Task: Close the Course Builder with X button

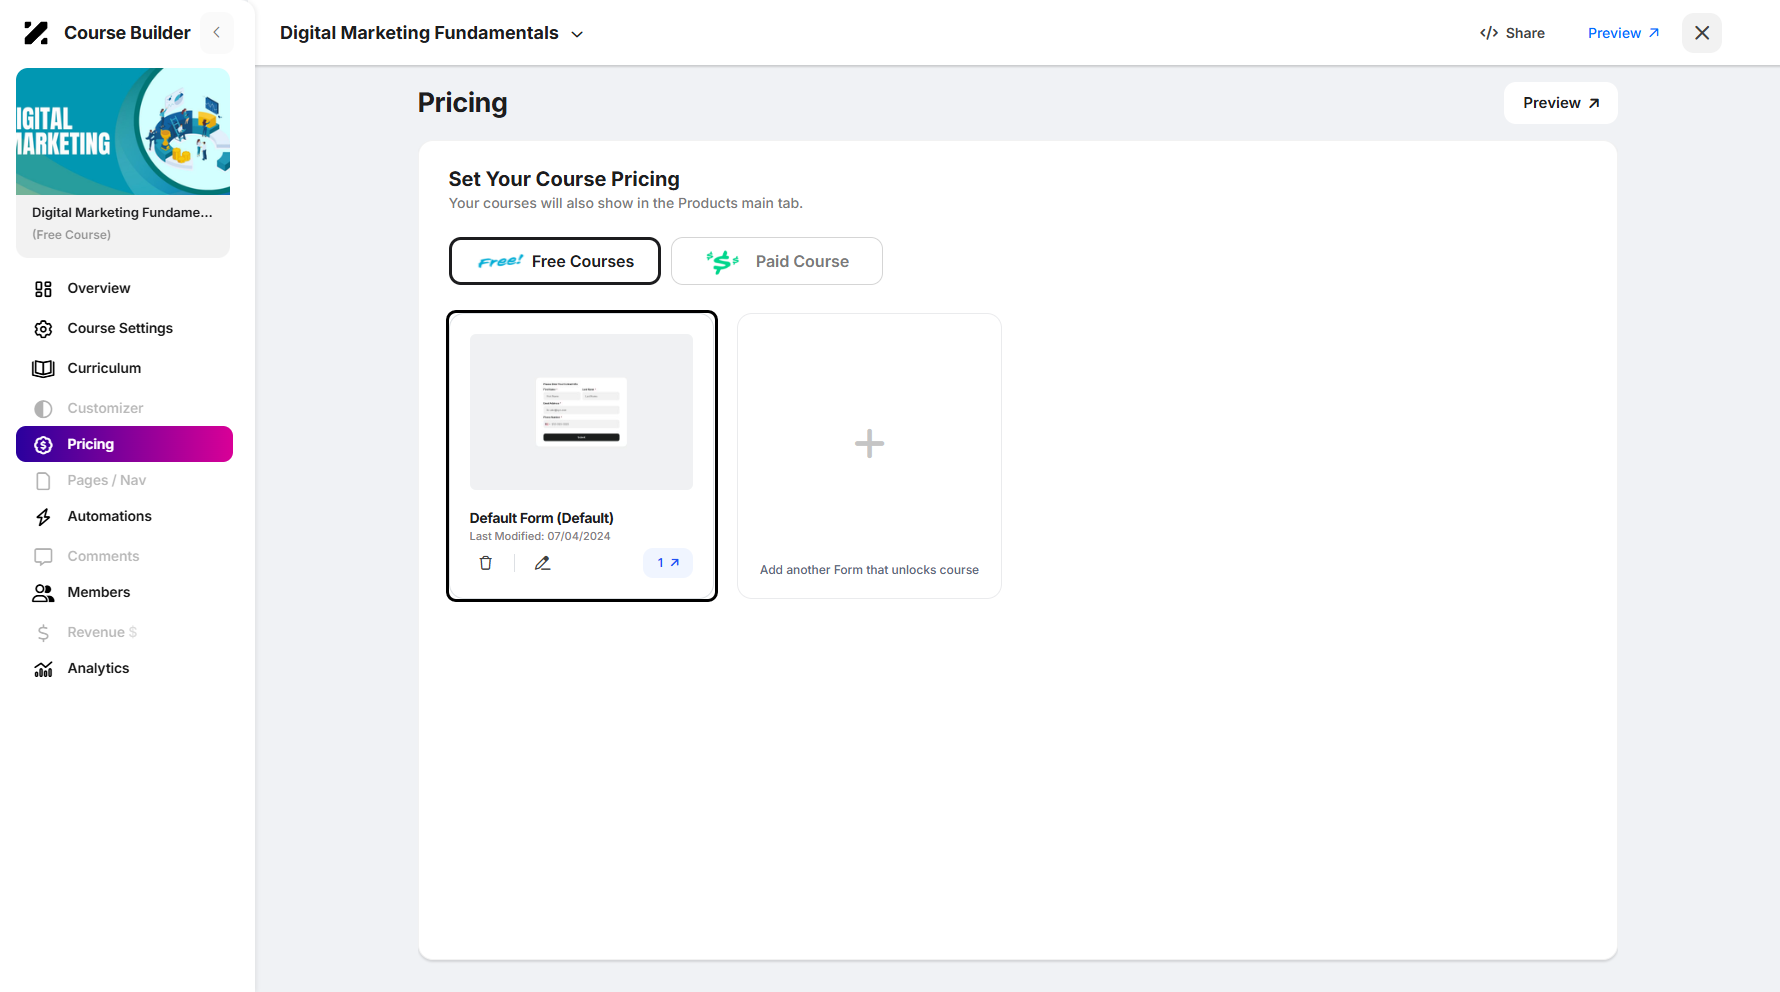Action: coord(1702,33)
